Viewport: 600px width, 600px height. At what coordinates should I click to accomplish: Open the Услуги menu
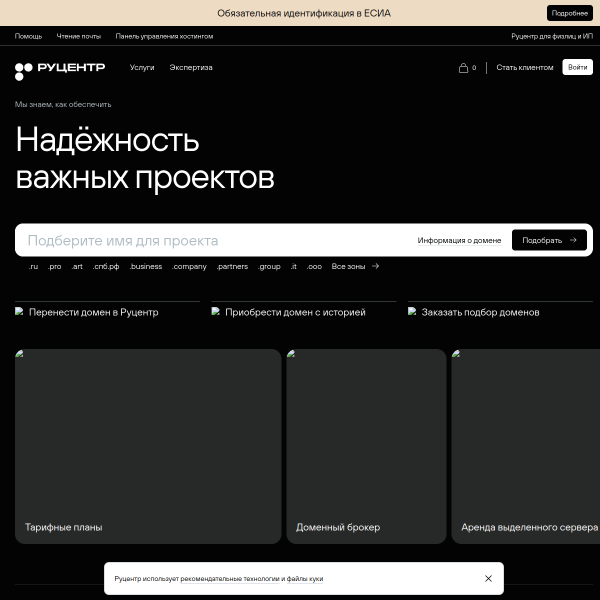[x=142, y=67]
